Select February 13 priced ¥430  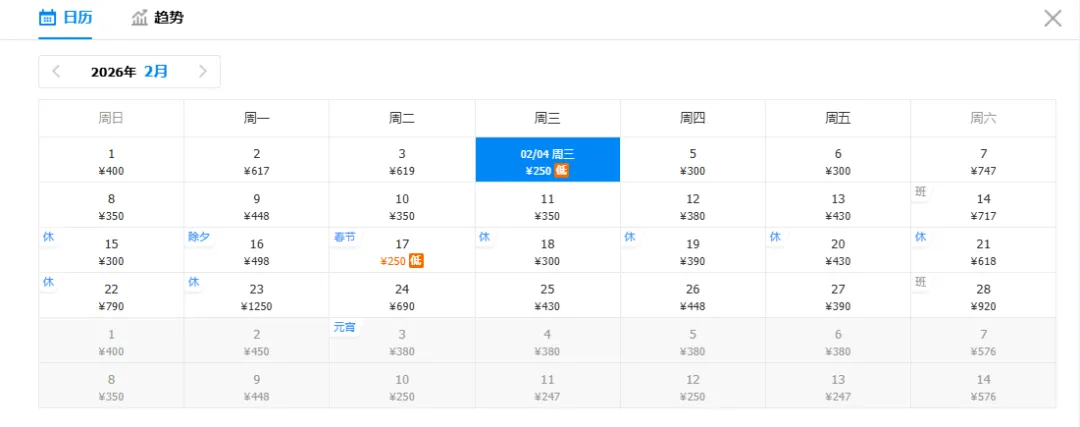[x=838, y=205]
